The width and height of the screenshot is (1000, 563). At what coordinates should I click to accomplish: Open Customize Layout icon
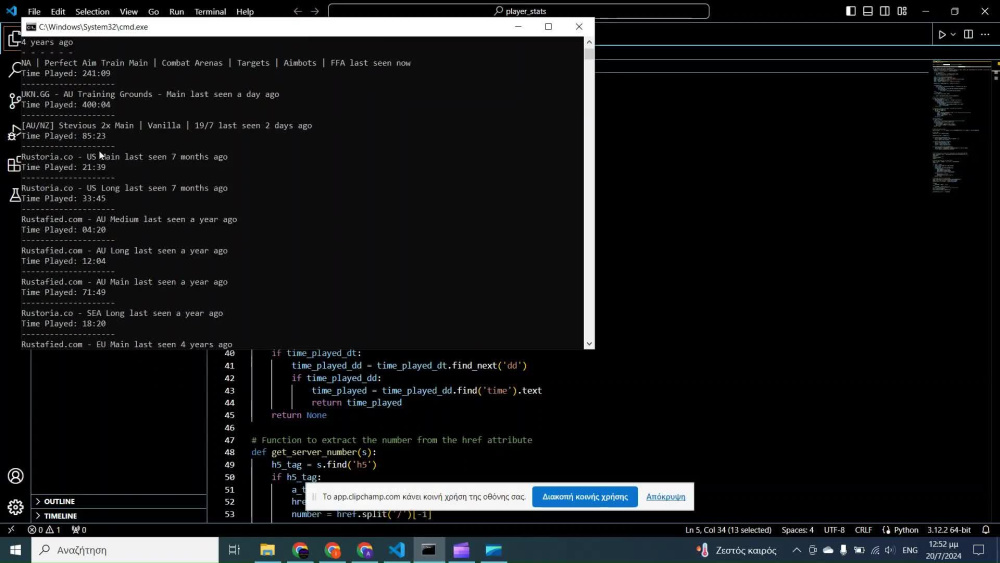902,11
